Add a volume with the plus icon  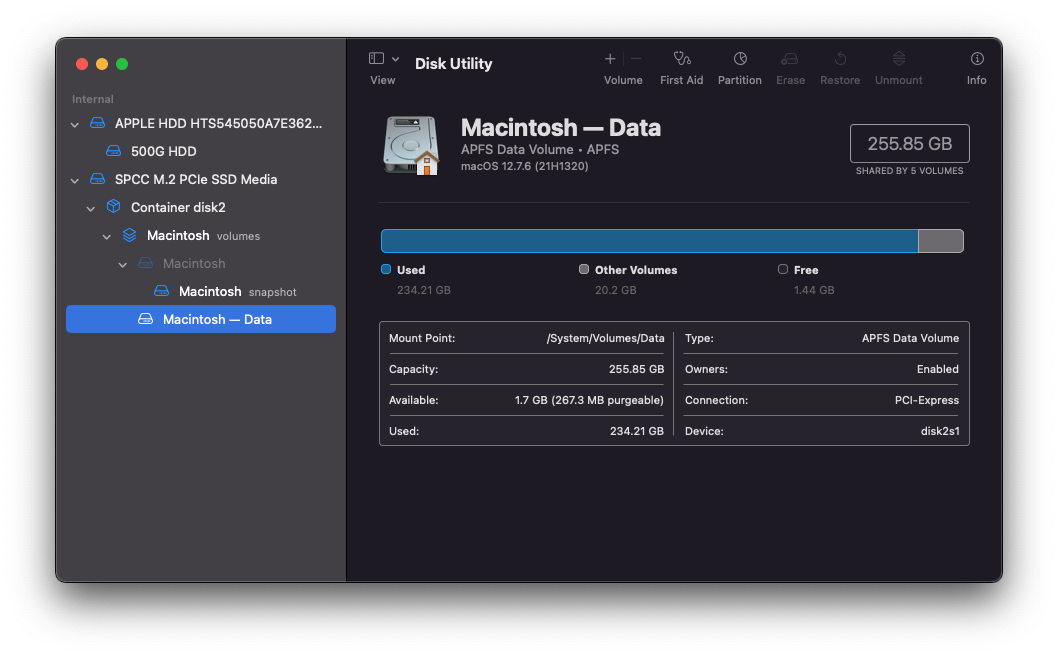[610, 59]
